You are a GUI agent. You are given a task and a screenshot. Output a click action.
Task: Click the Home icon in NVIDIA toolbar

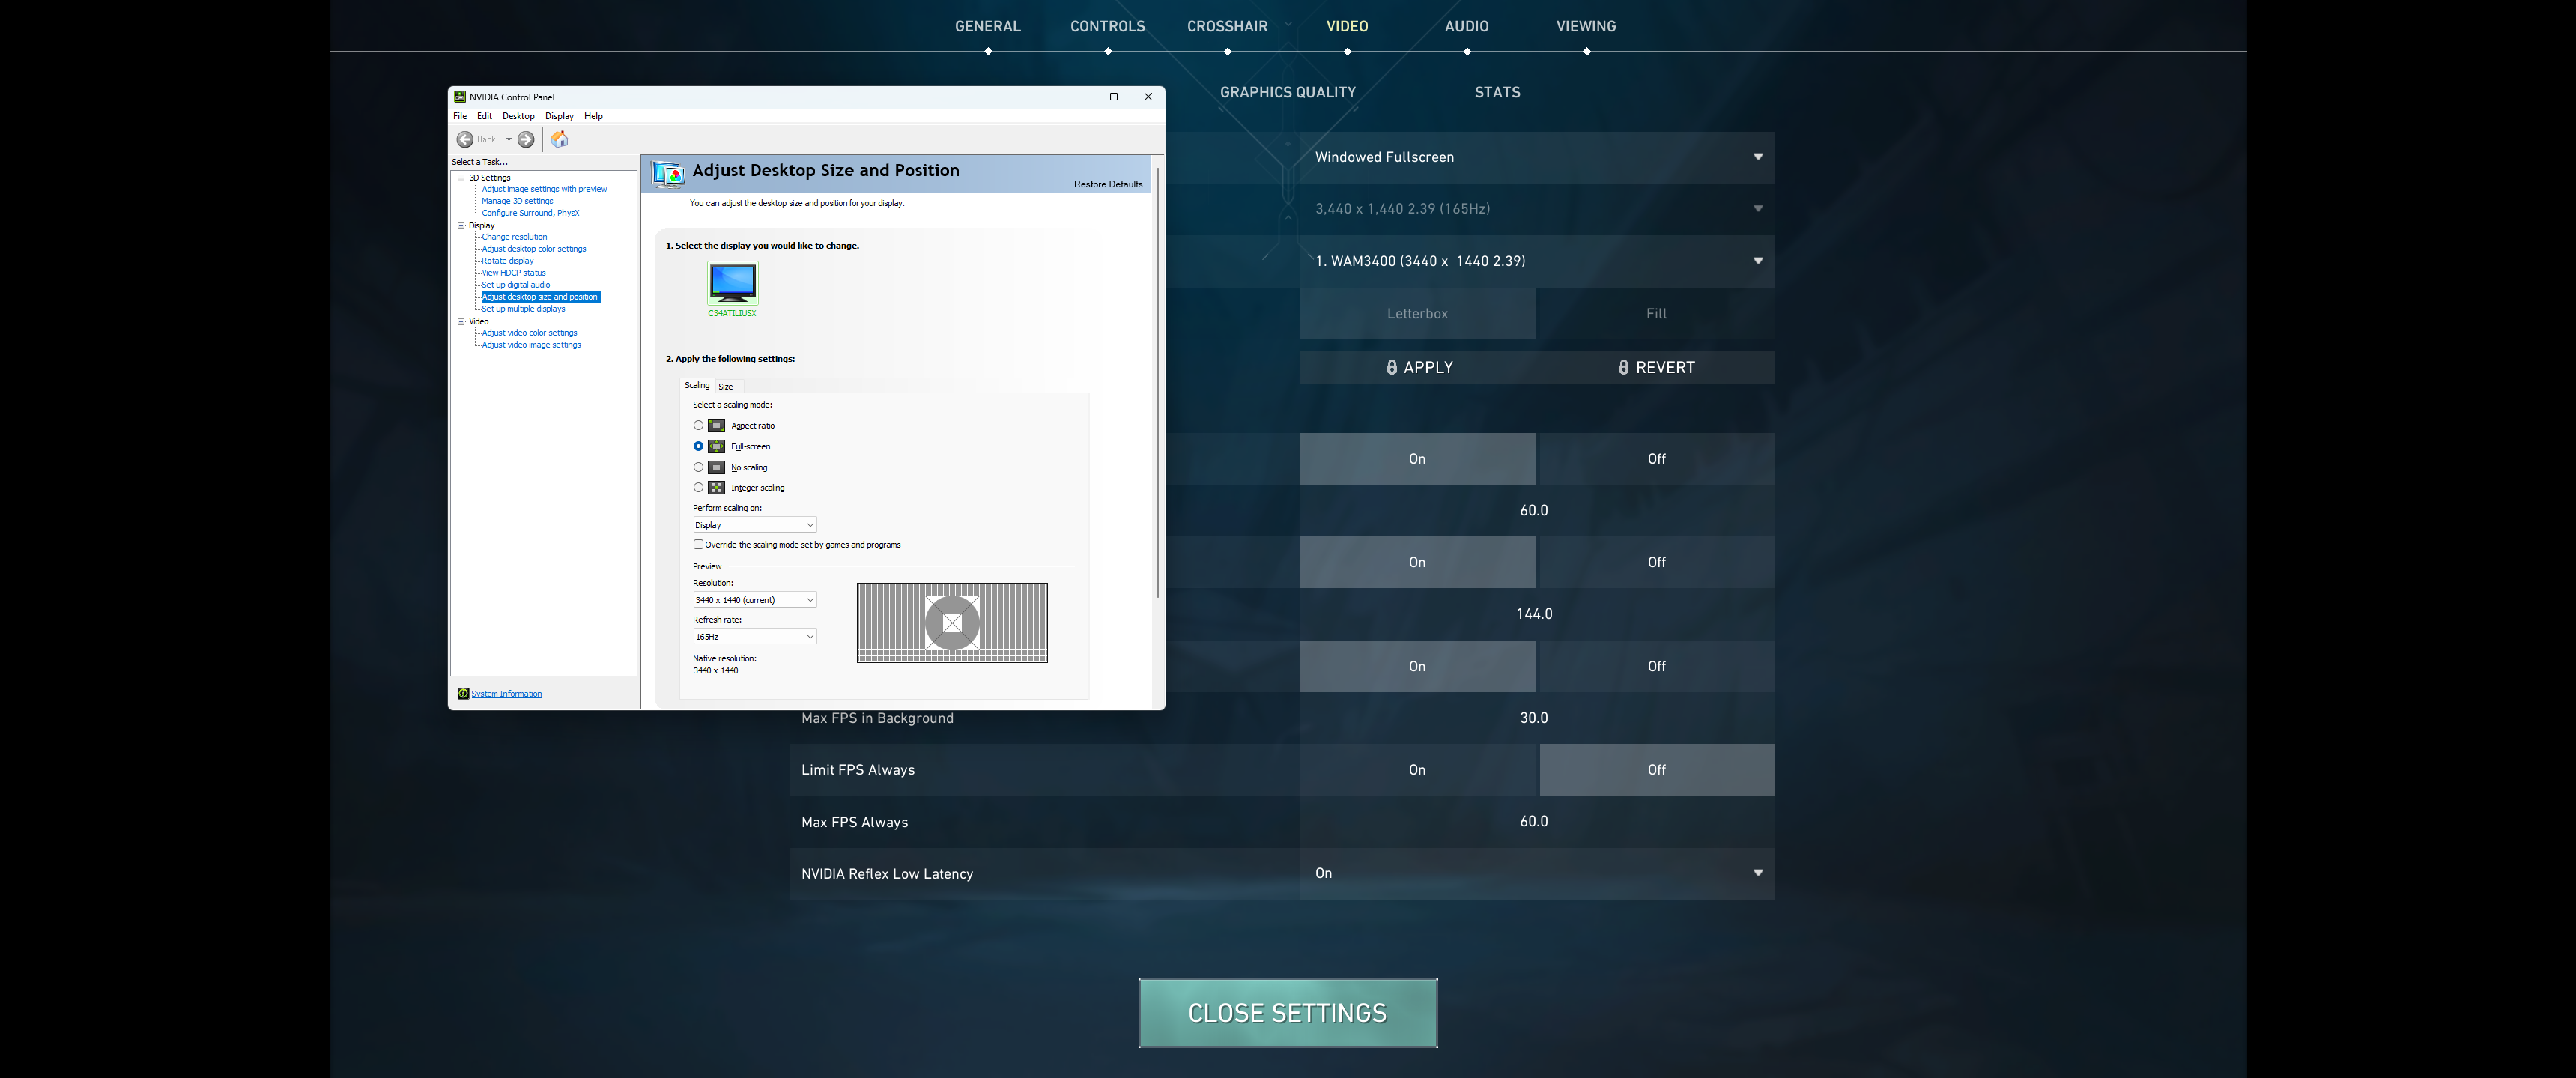tap(560, 139)
